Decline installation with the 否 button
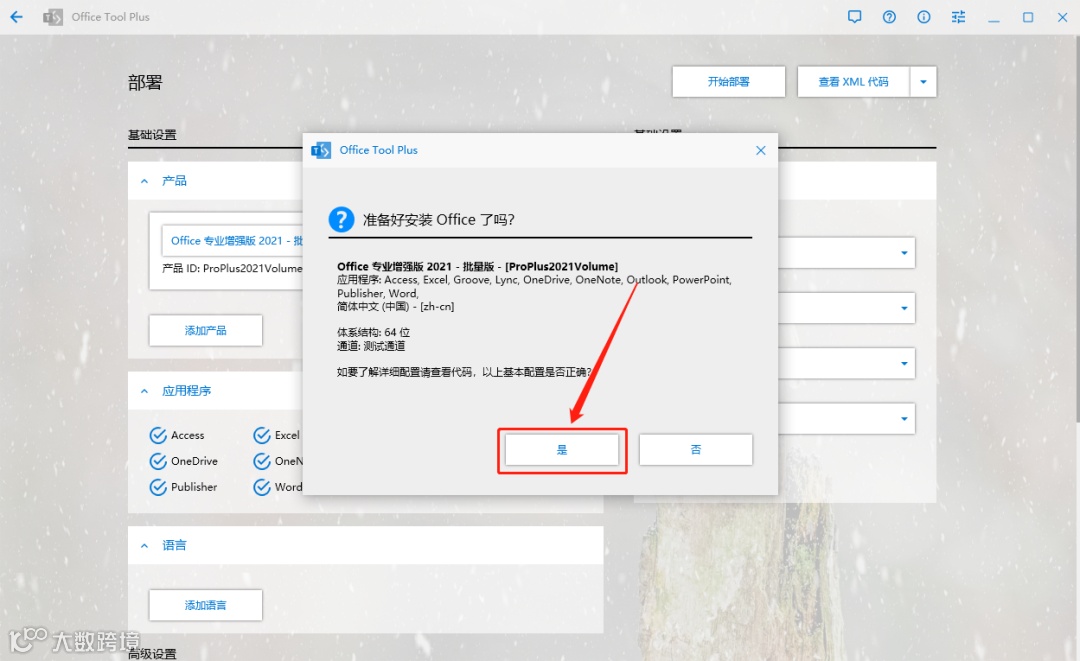Image resolution: width=1080 pixels, height=661 pixels. coord(696,450)
